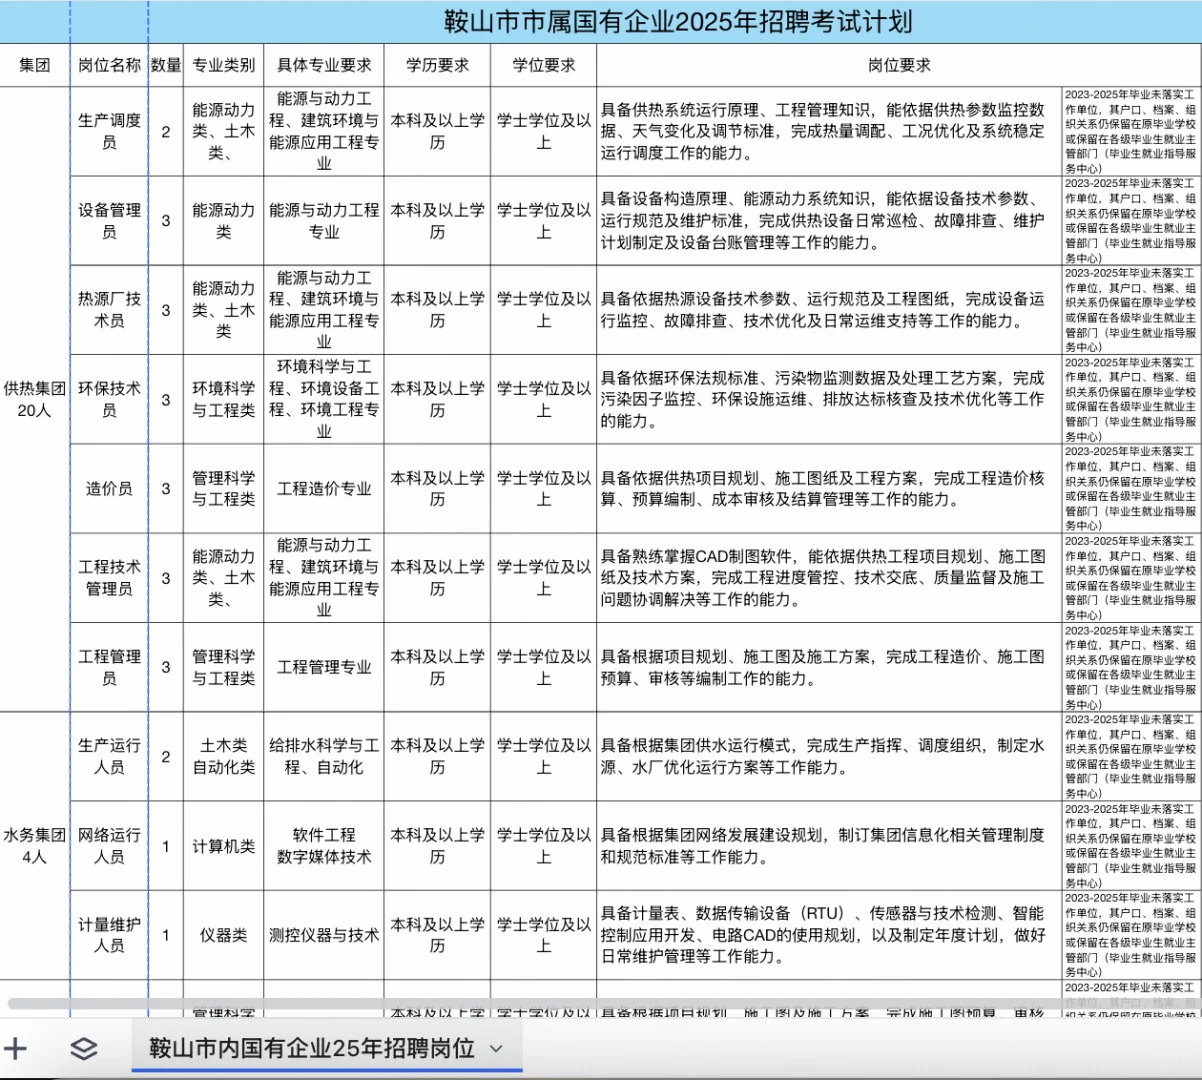
Task: Select the 生产调度员 position cell
Action: tap(110, 131)
